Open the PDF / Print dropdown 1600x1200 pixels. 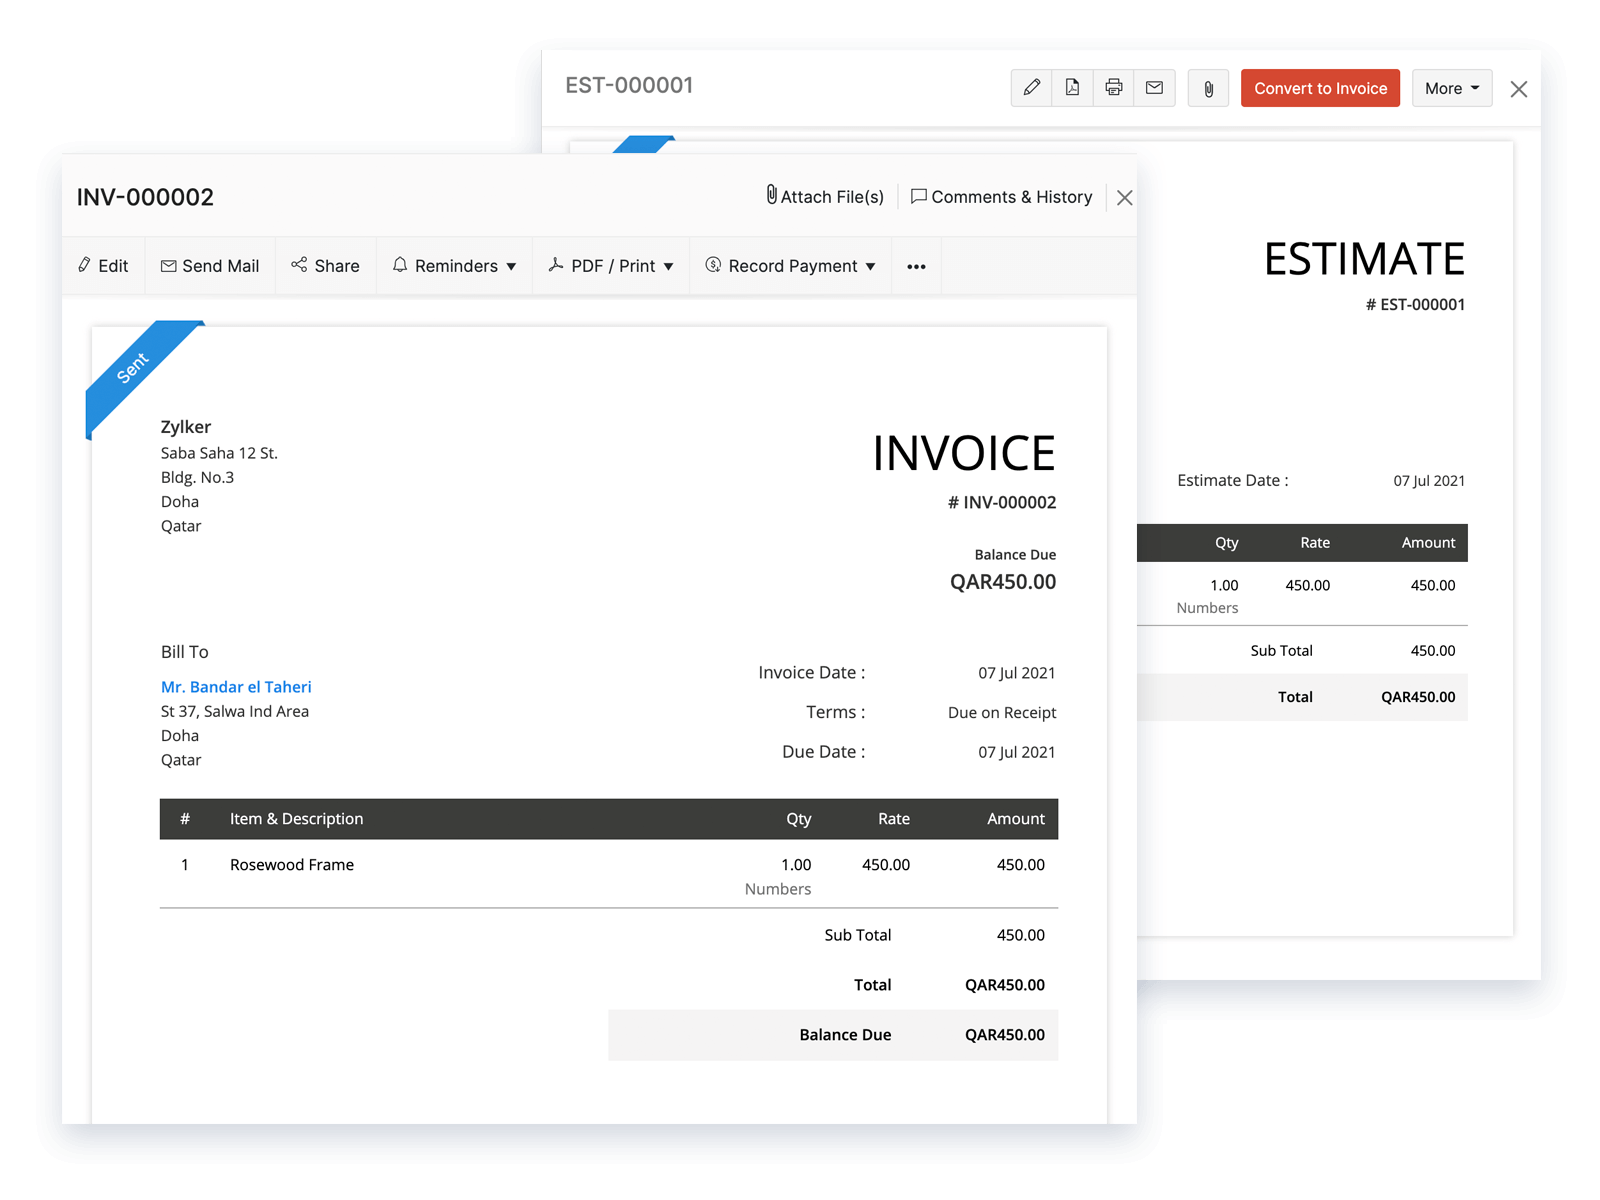[611, 265]
